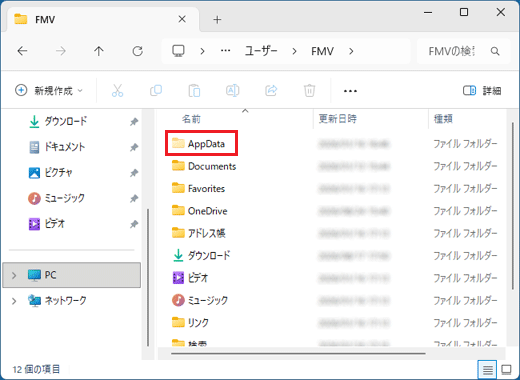
Task: Click the Share icon in toolbar
Action: click(x=271, y=91)
